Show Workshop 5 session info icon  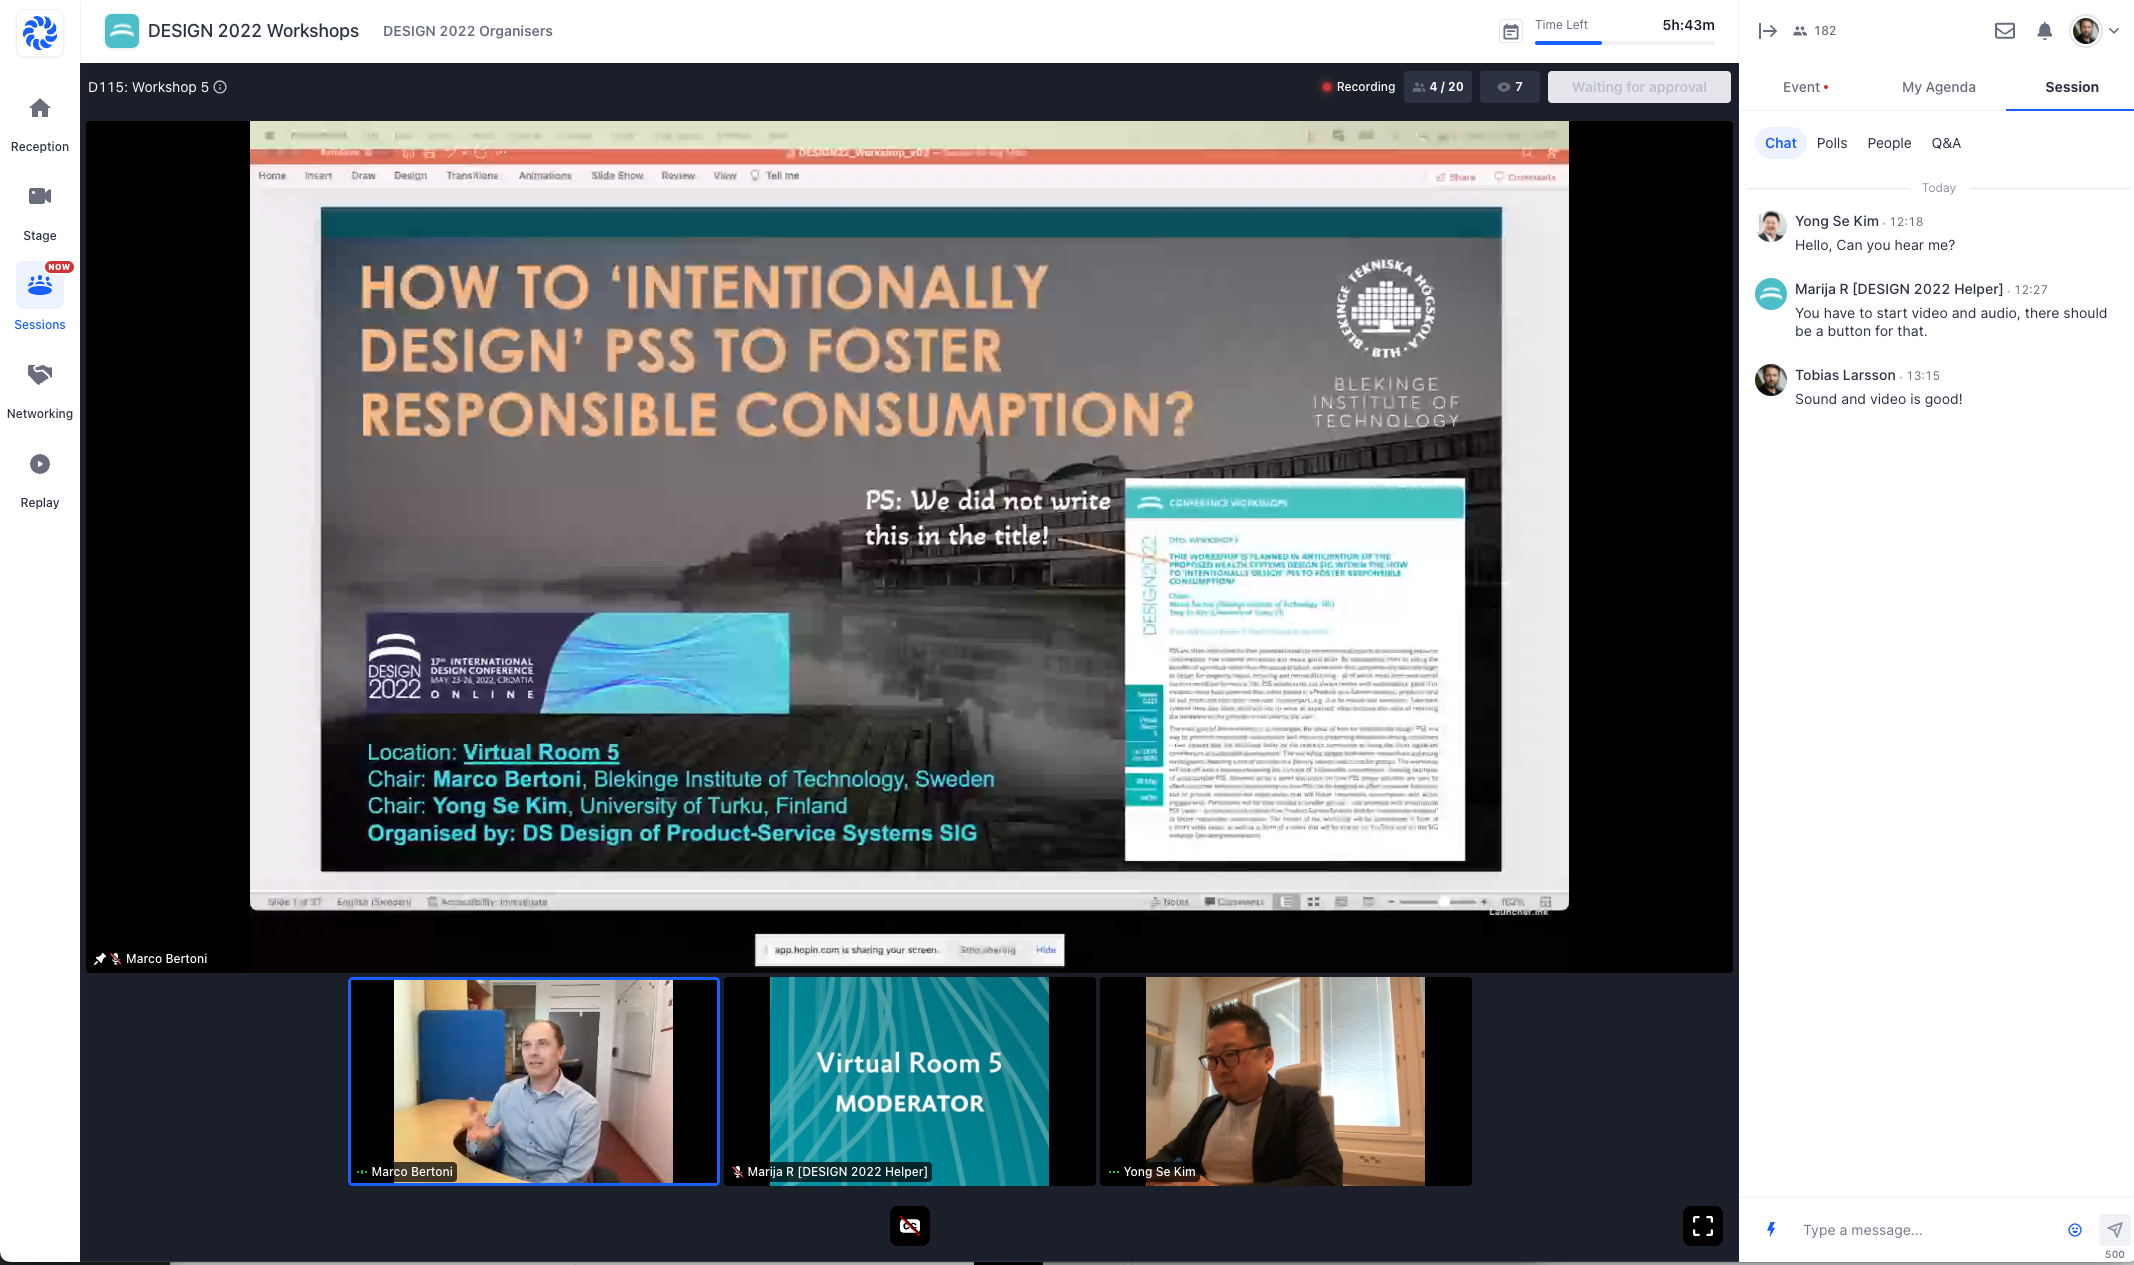(x=220, y=87)
